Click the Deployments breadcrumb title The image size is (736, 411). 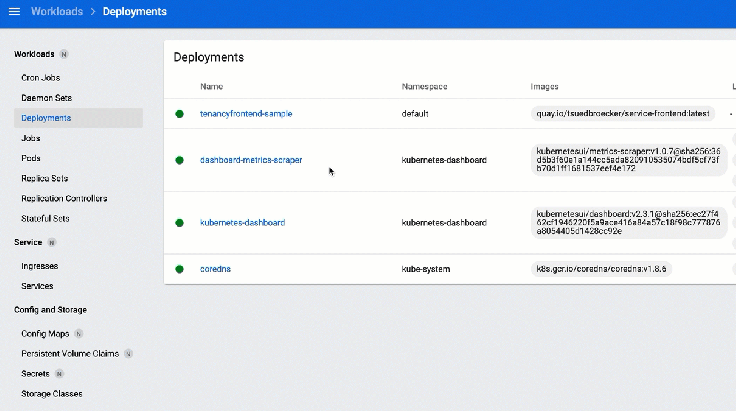tap(135, 11)
